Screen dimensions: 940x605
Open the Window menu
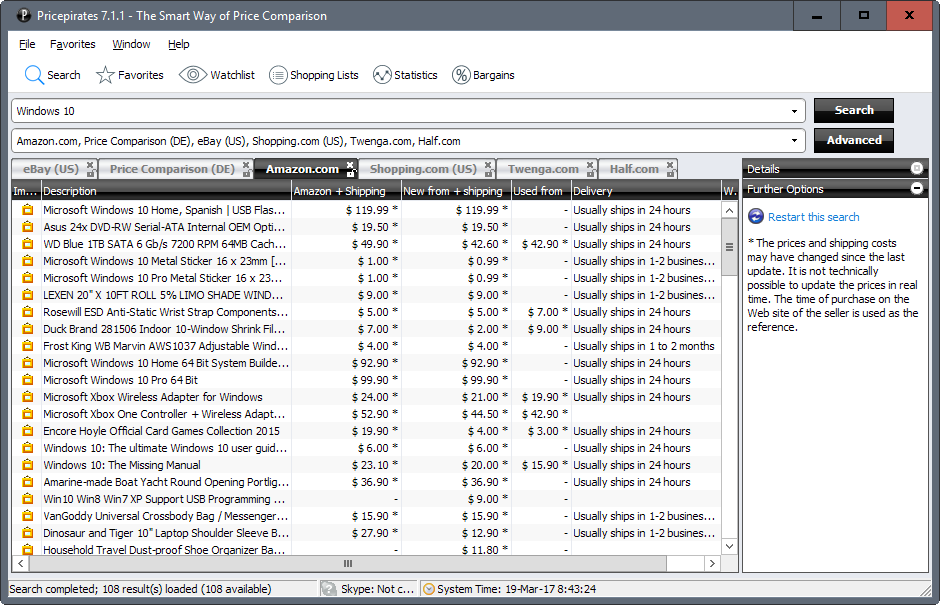click(x=131, y=44)
